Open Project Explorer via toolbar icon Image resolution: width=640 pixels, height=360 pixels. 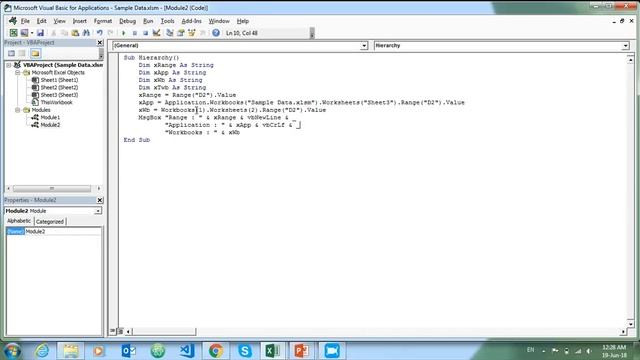pos(170,33)
